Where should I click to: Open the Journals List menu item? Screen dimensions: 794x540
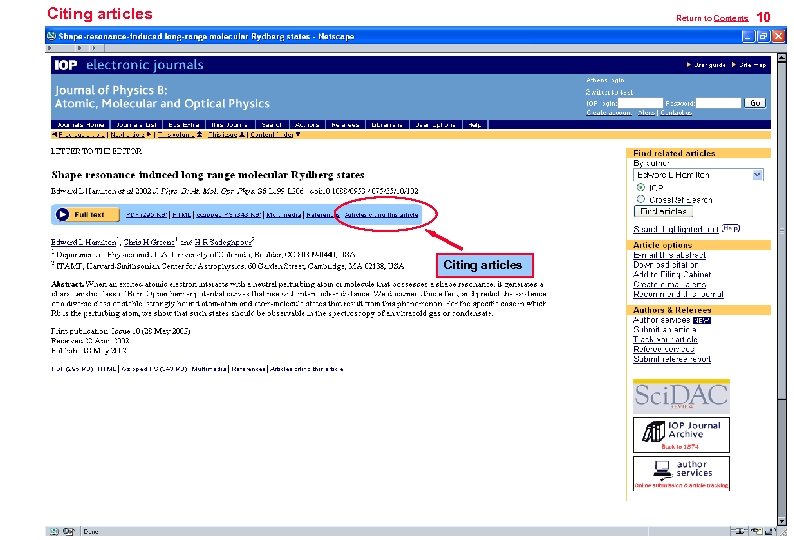click(136, 125)
